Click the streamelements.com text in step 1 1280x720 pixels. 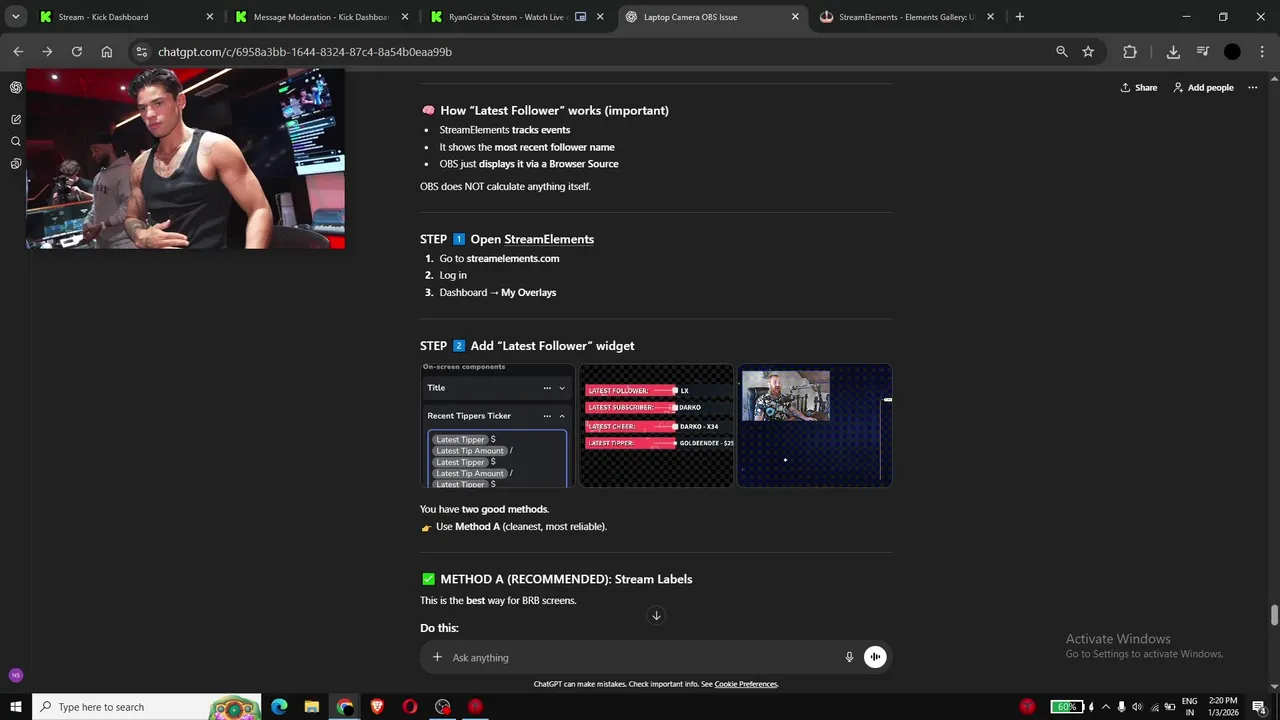coord(512,258)
